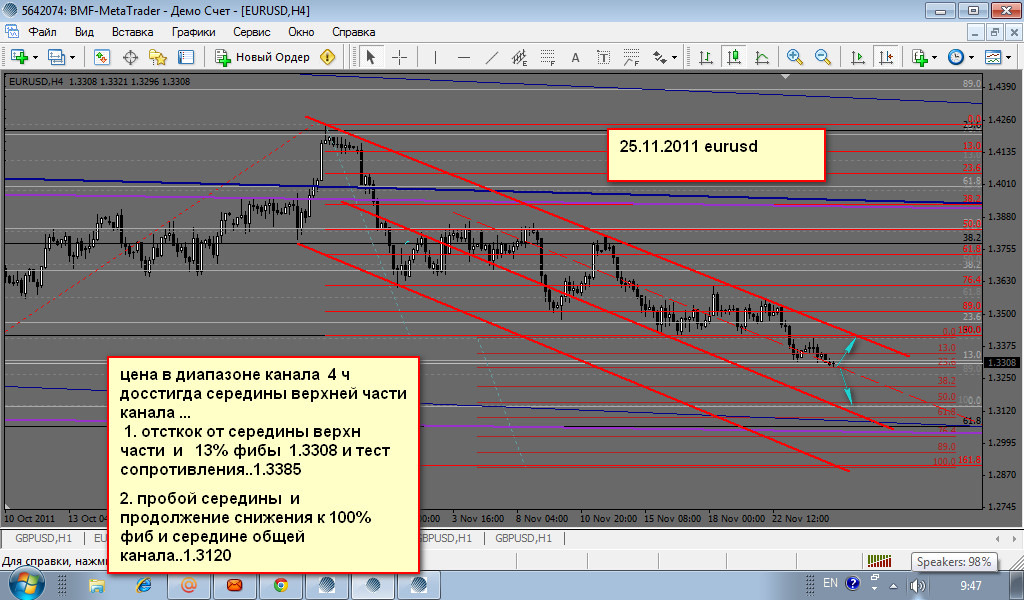This screenshot has height=600, width=1024.
Task: Switch to the leftmost GBPUSD,H1 chart tab
Action: 43,538
